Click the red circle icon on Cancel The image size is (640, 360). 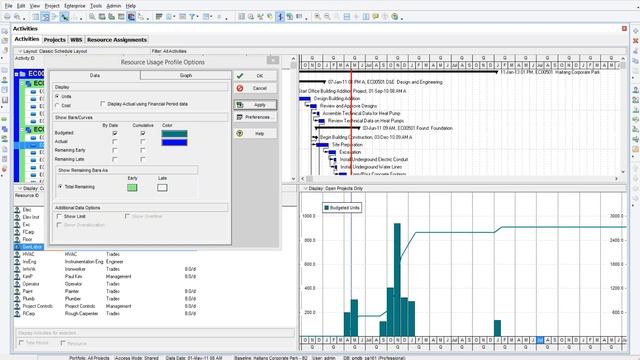coord(240,88)
